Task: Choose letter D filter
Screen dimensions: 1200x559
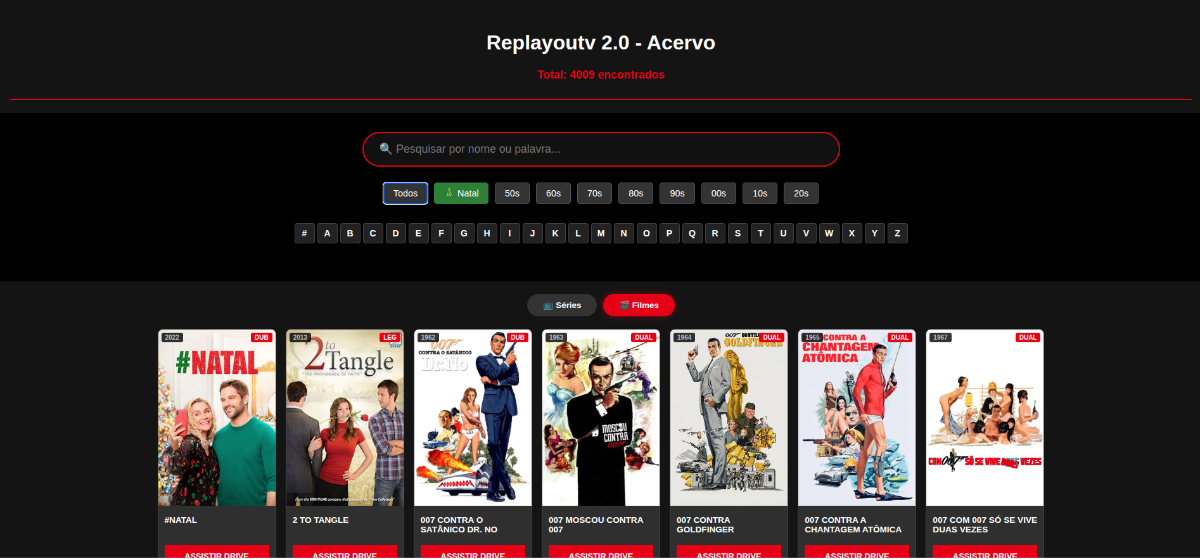Action: (396, 233)
